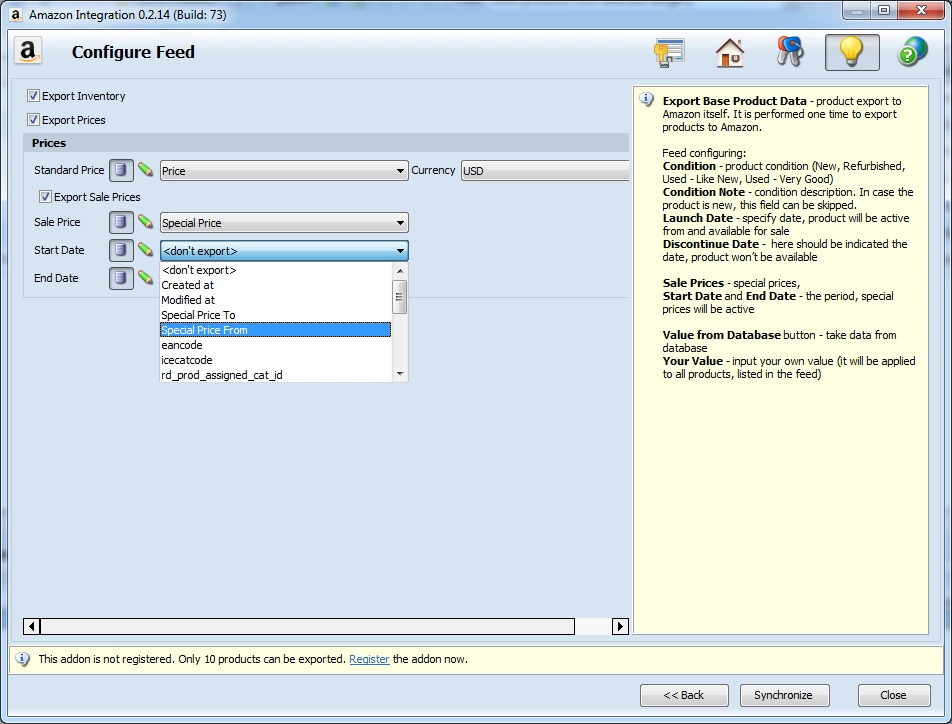Image resolution: width=952 pixels, height=724 pixels.
Task: Click Start Date value-from-database icon
Action: point(121,250)
